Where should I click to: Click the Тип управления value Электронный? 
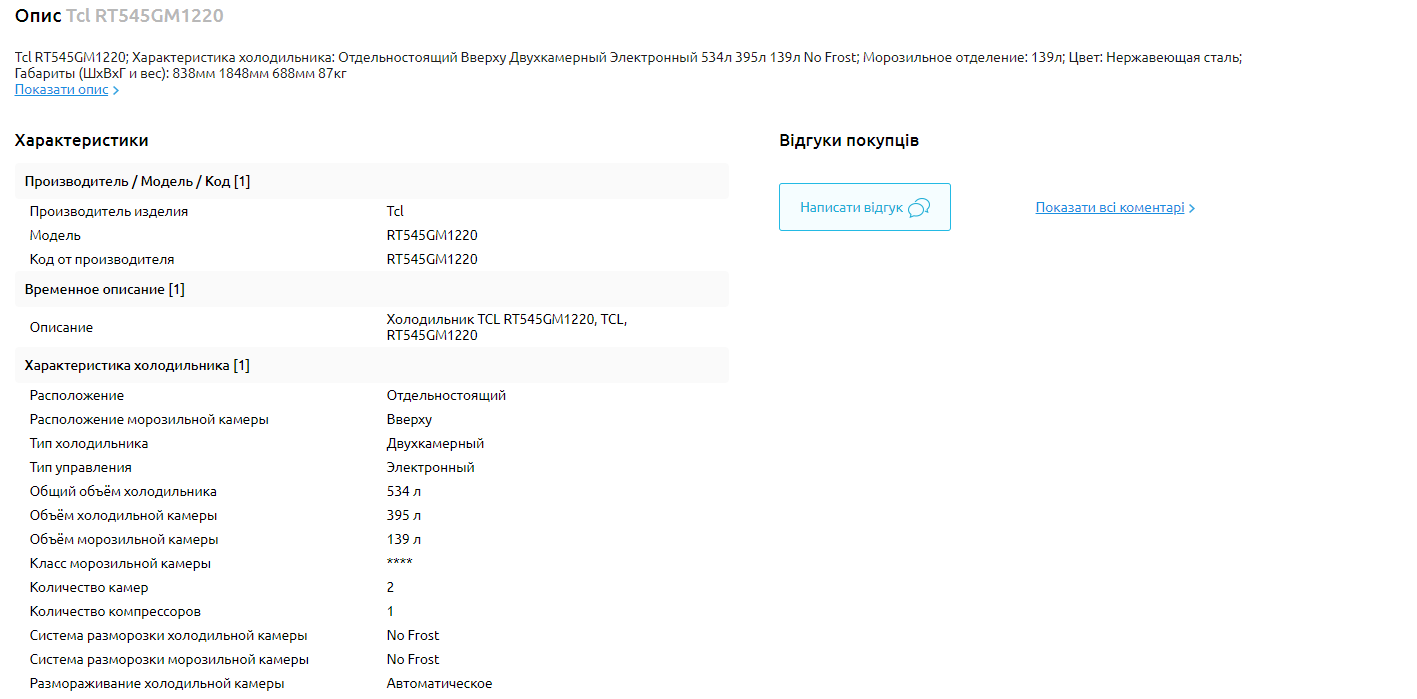tap(430, 467)
